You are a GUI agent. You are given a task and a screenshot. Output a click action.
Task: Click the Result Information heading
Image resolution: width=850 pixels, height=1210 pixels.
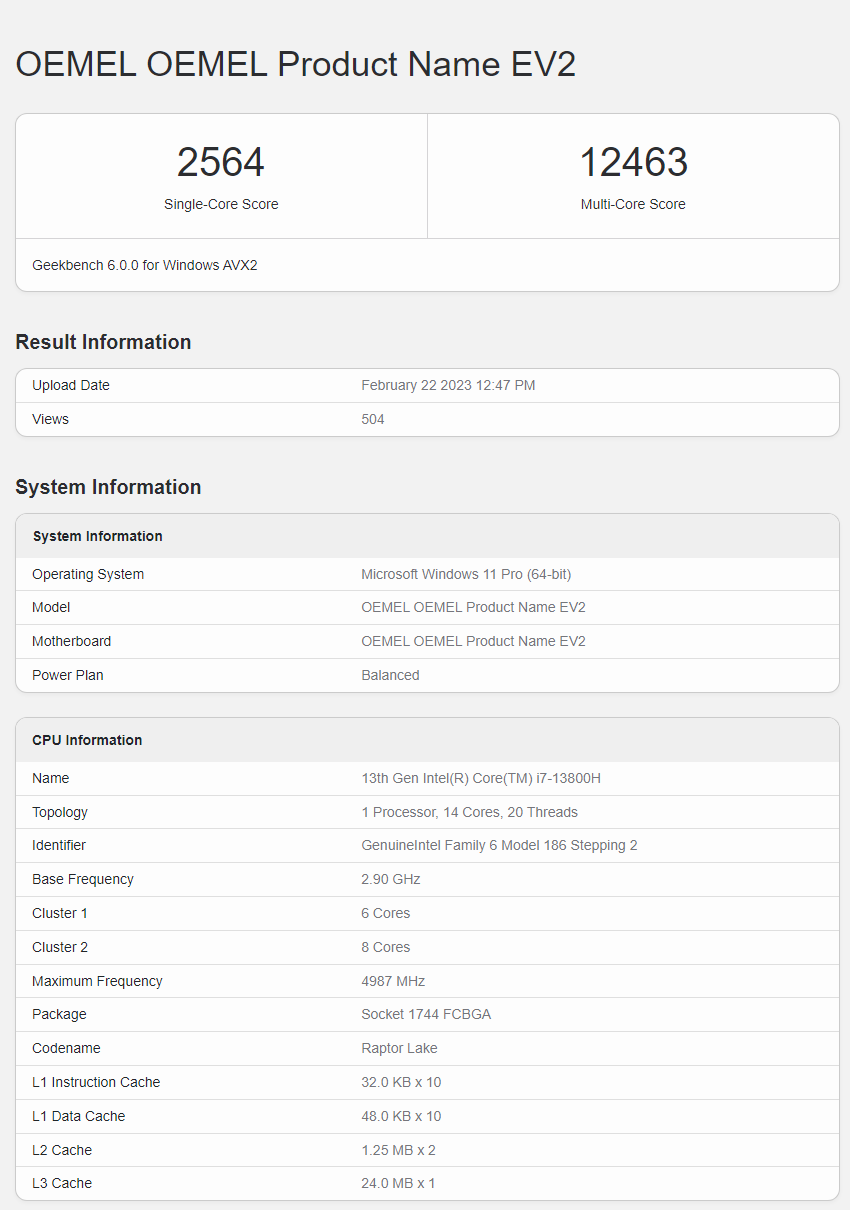pos(103,342)
